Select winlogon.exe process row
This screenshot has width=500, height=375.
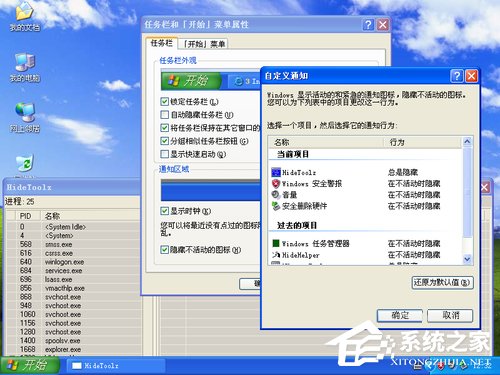click(73, 262)
